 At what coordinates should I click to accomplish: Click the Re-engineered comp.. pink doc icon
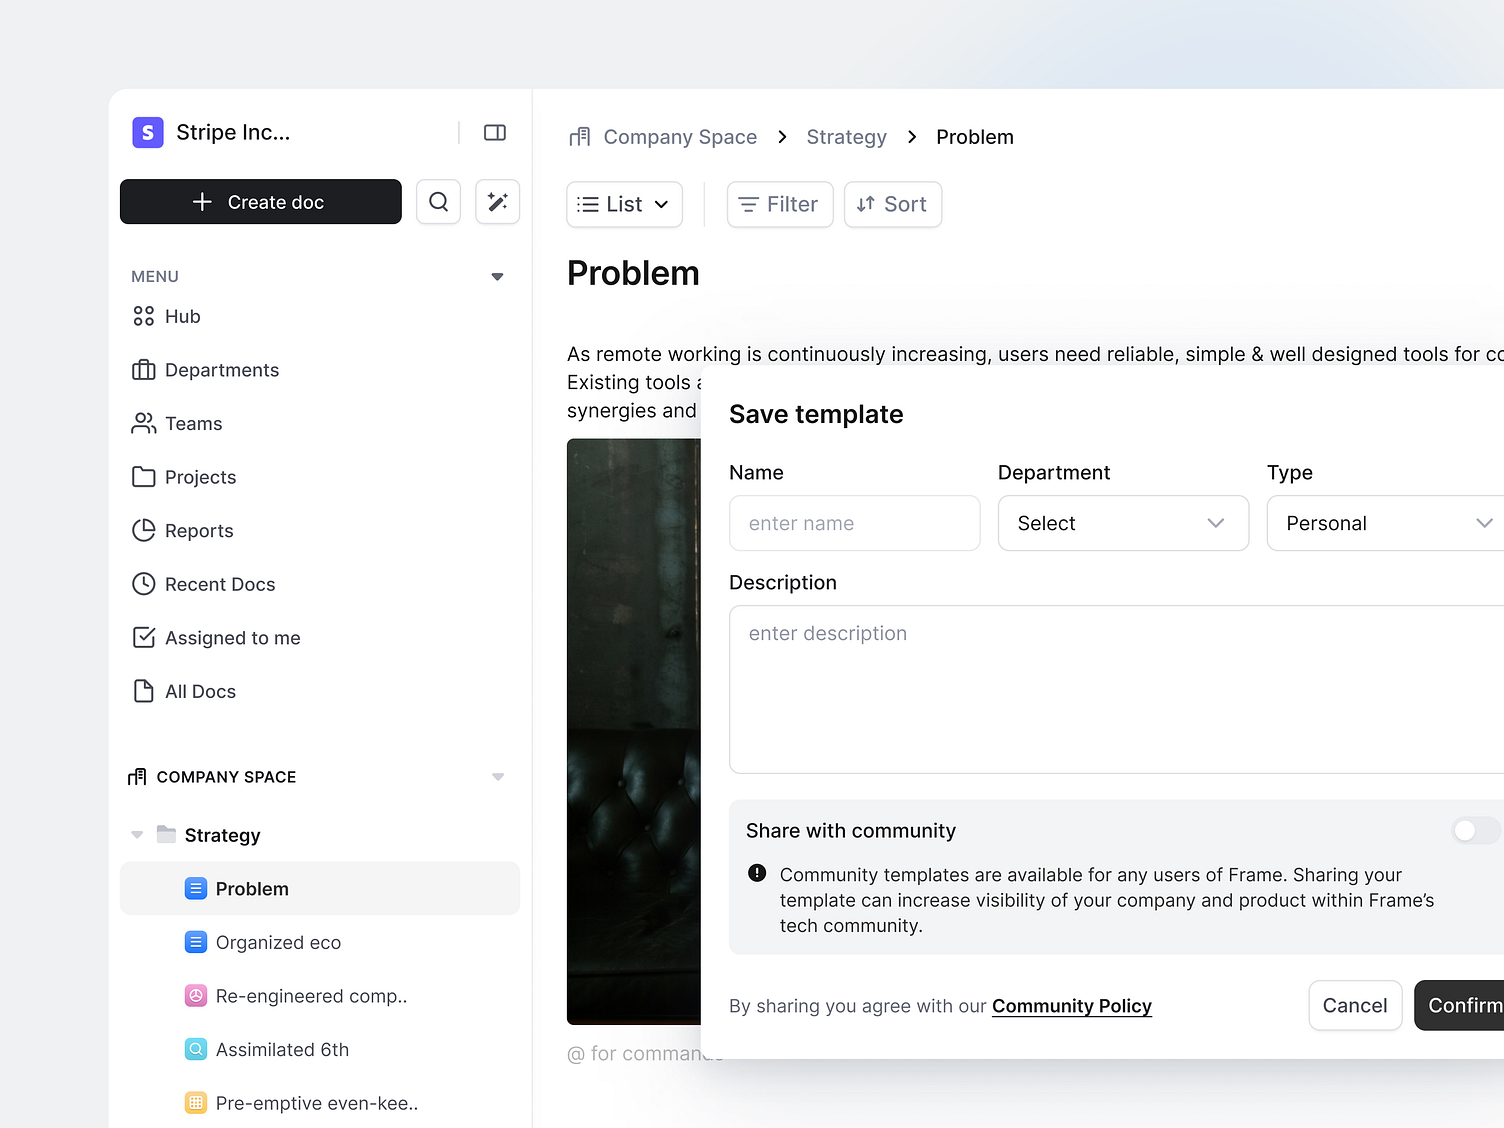pyautogui.click(x=196, y=996)
